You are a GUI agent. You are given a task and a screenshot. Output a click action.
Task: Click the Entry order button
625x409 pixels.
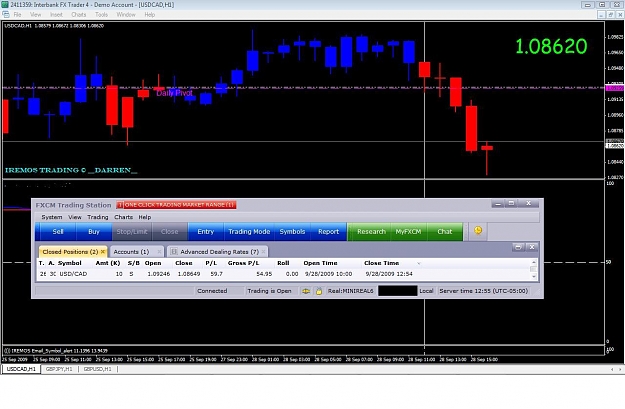pyautogui.click(x=206, y=232)
